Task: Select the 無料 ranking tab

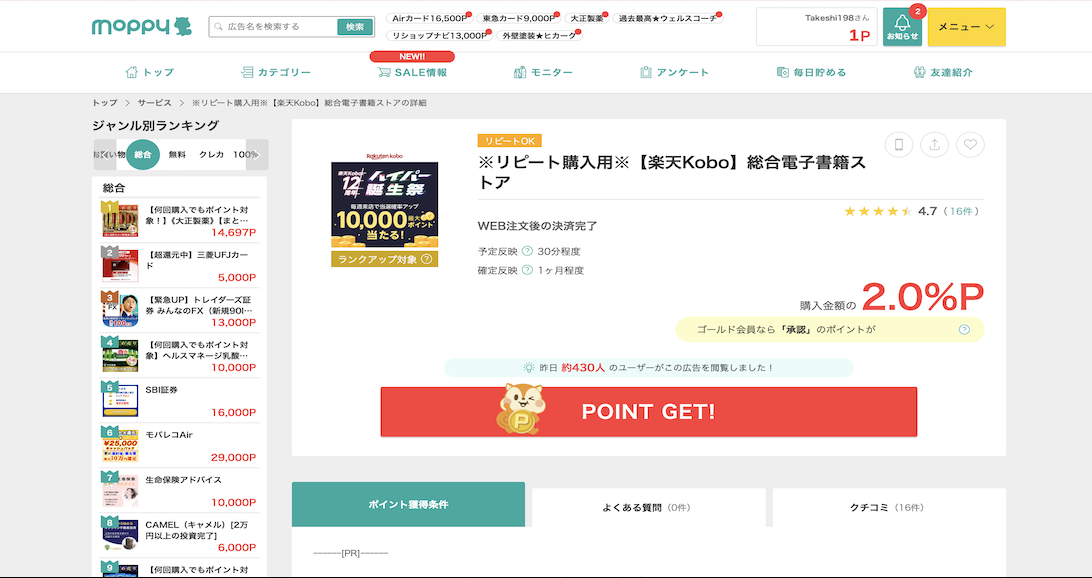Action: tap(177, 155)
